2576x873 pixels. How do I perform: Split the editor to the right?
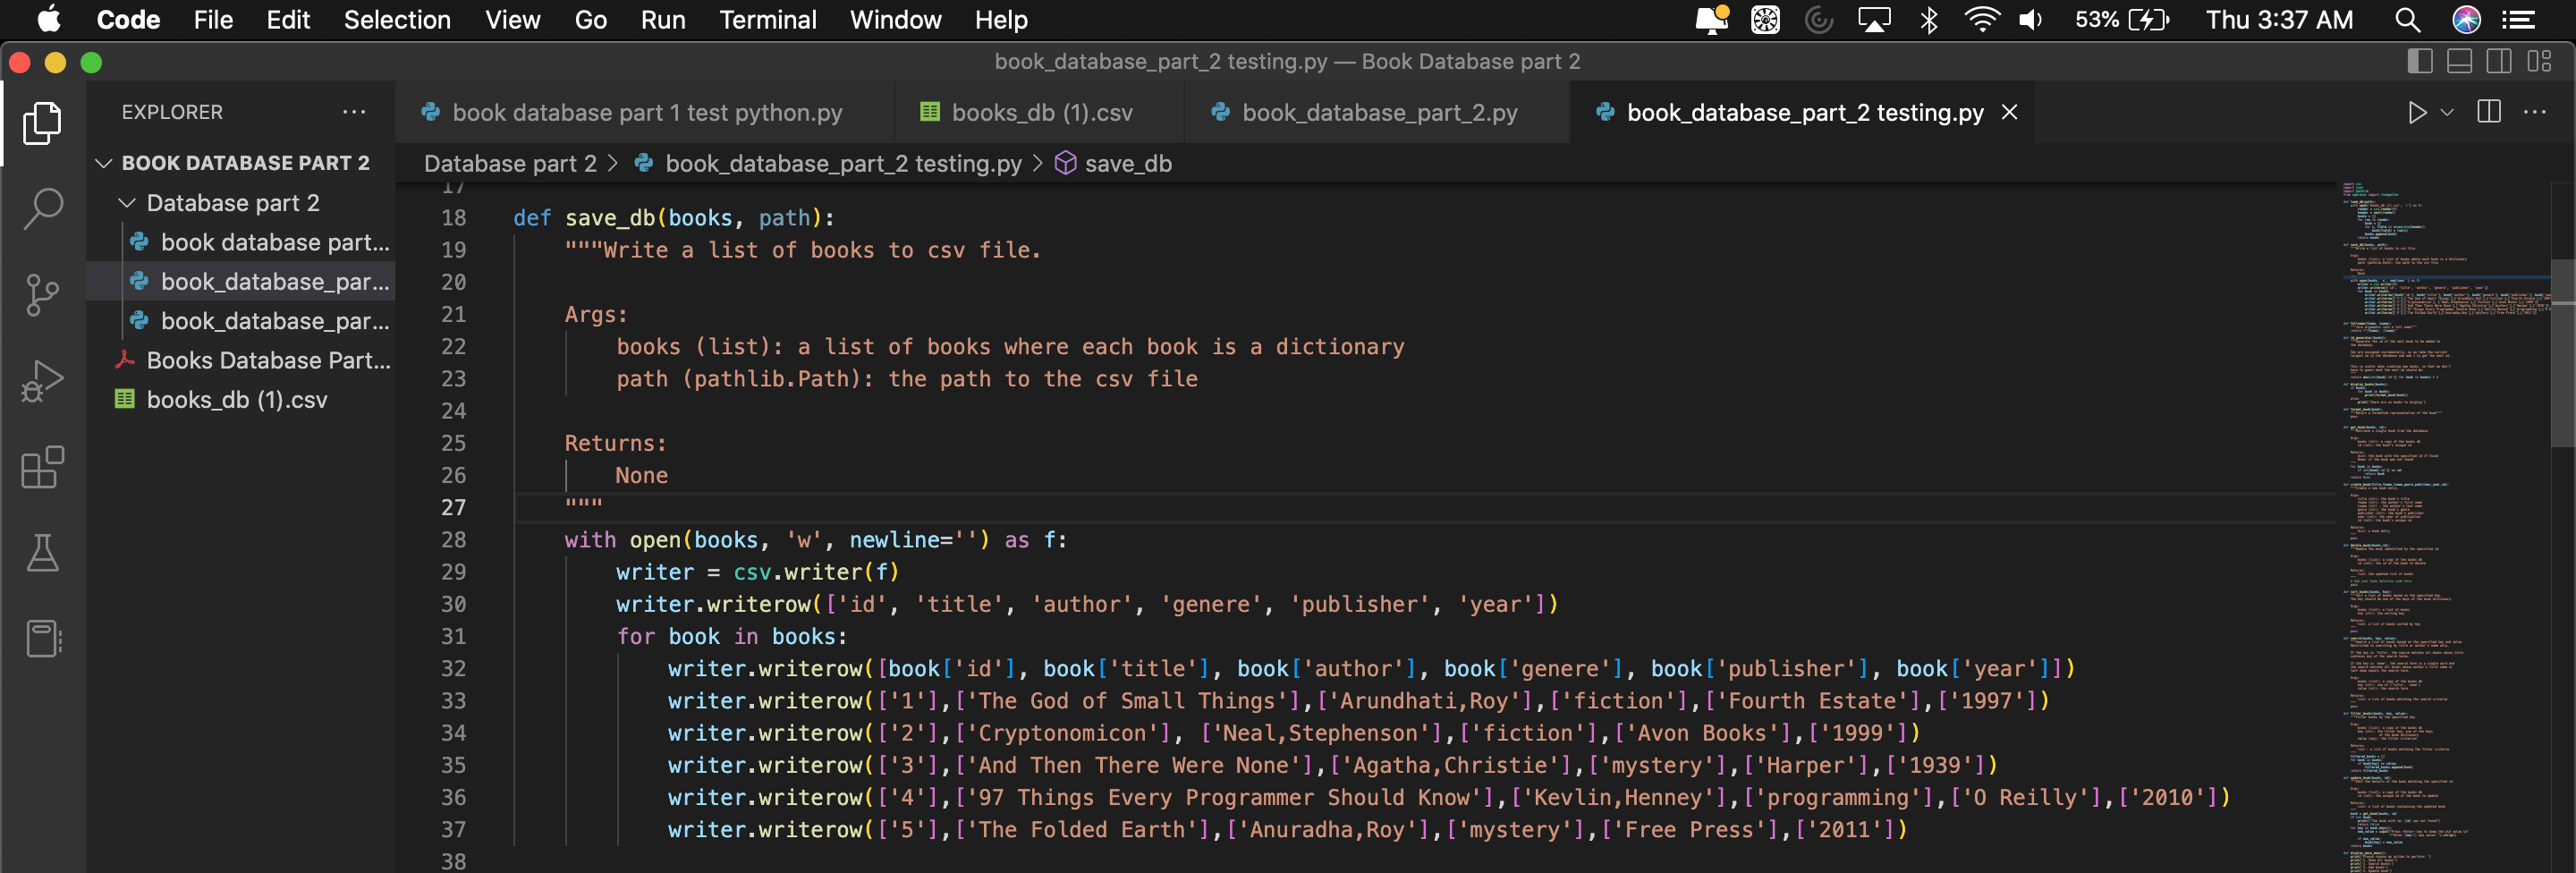[2489, 112]
